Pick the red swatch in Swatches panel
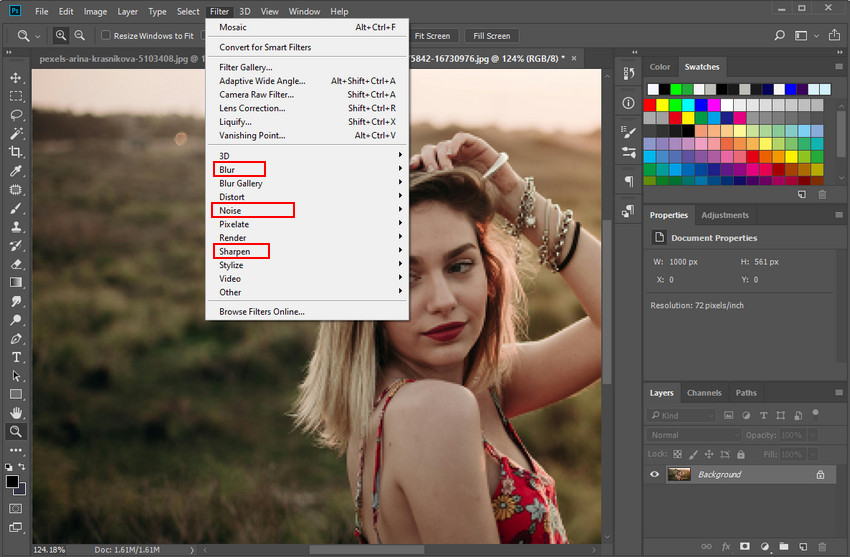The image size is (850, 557). [650, 105]
